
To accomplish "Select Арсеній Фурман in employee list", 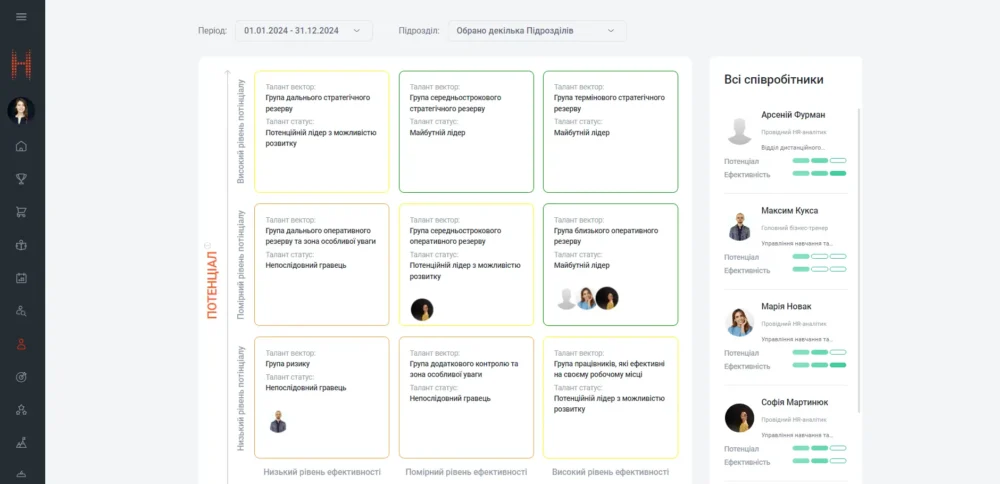I will (793, 115).
